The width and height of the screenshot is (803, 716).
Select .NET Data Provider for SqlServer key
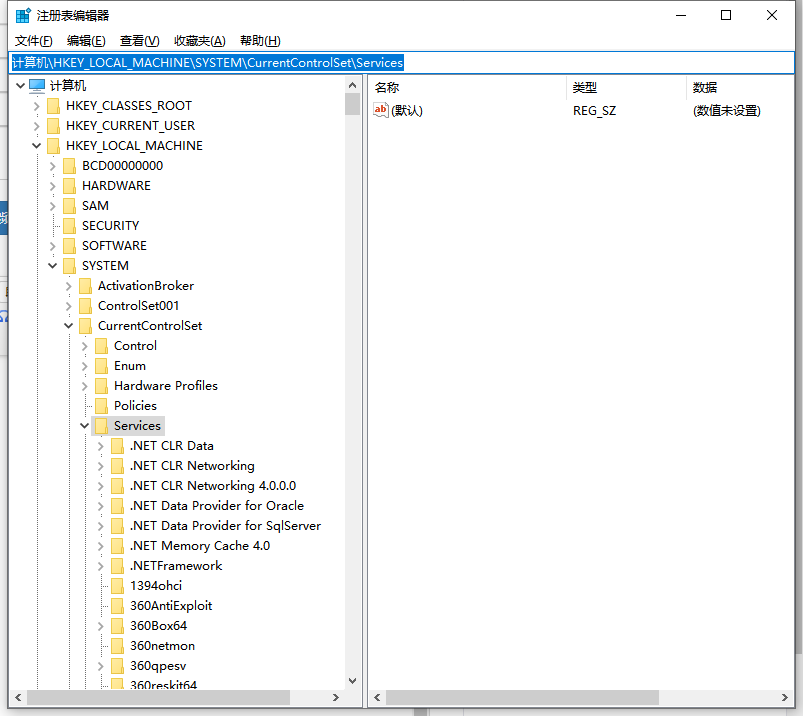pyautogui.click(x=225, y=525)
